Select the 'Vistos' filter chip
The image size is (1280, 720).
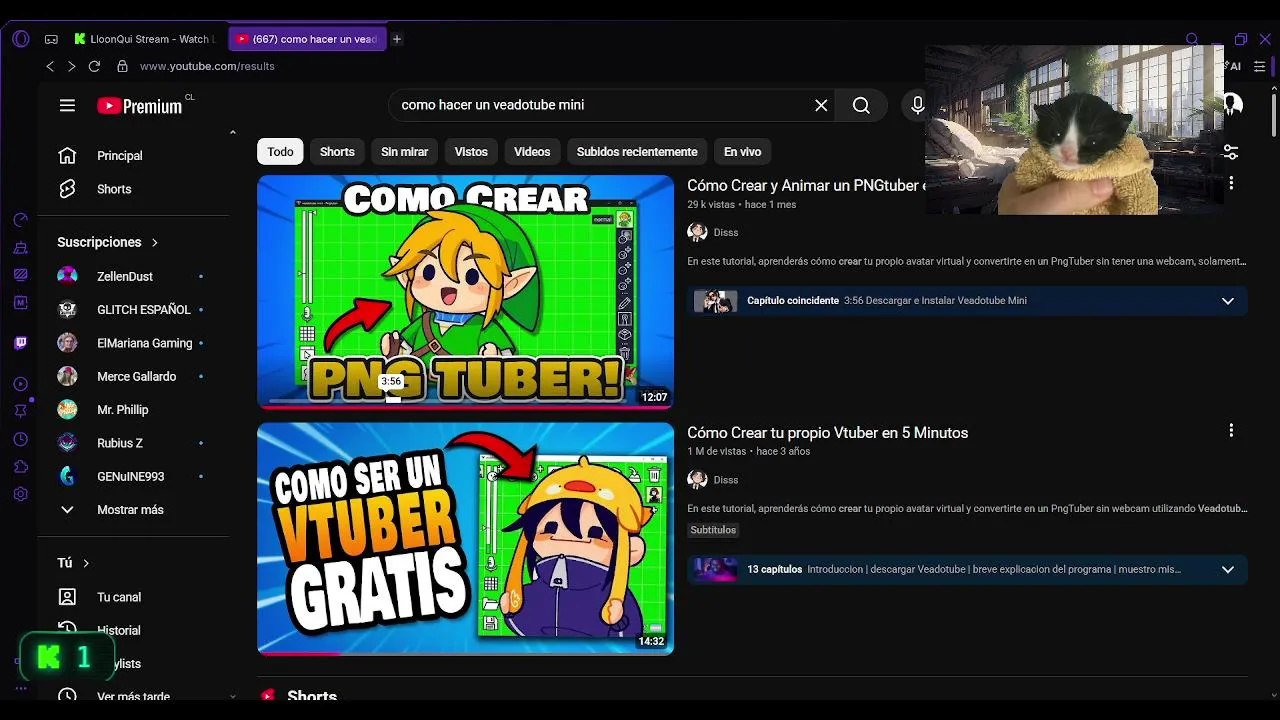[471, 152]
